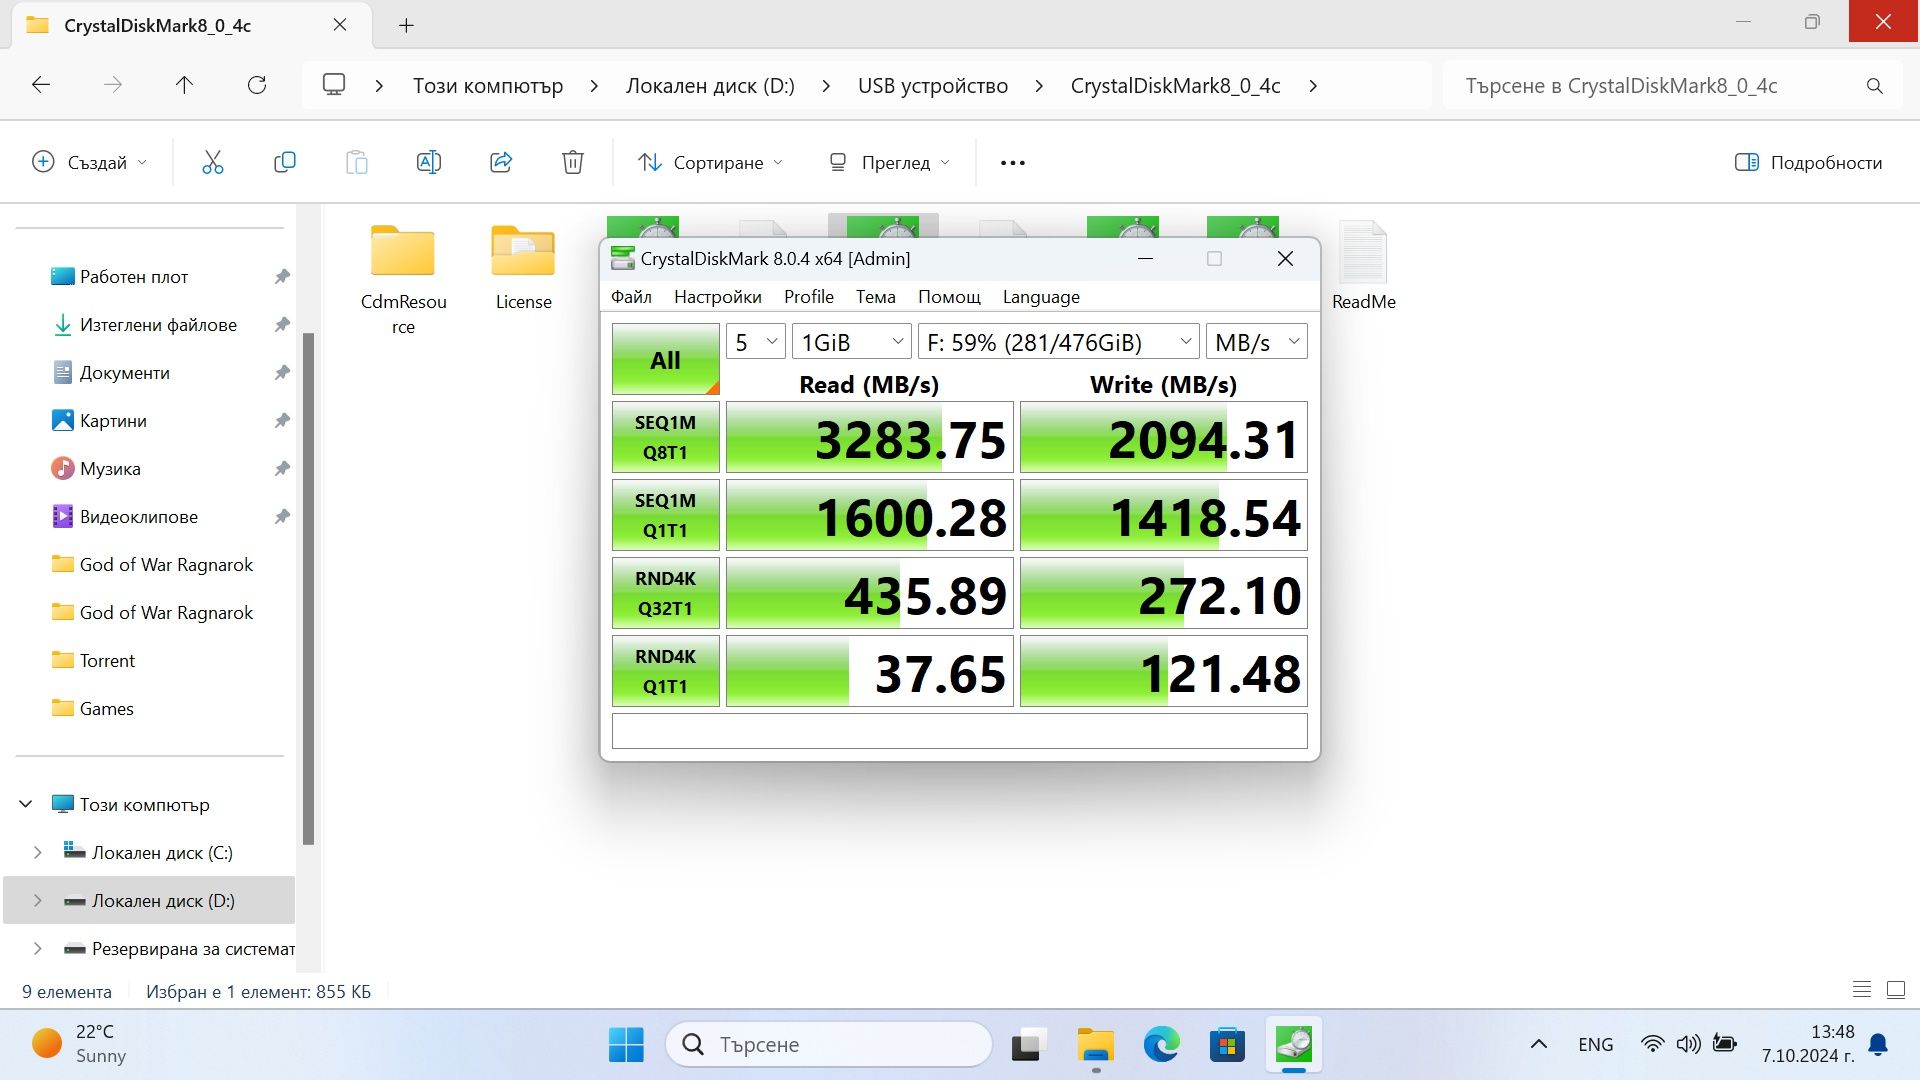Expand Локален диск (D:) in the tree
The height and width of the screenshot is (1080, 1920).
tap(38, 900)
